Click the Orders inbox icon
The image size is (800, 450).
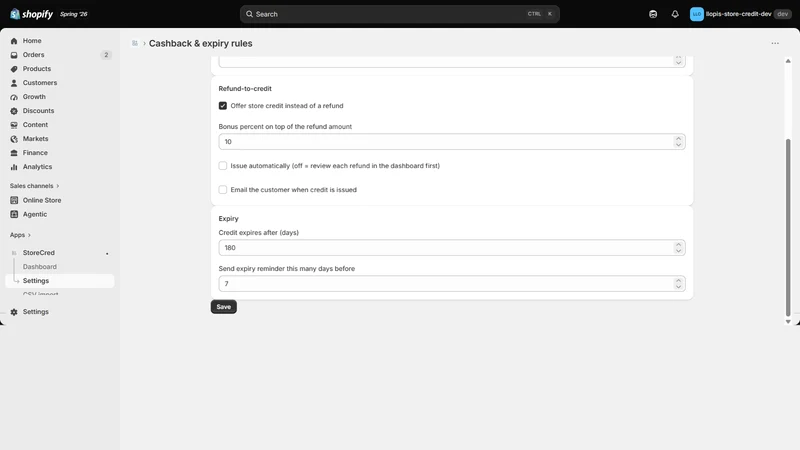(x=14, y=55)
